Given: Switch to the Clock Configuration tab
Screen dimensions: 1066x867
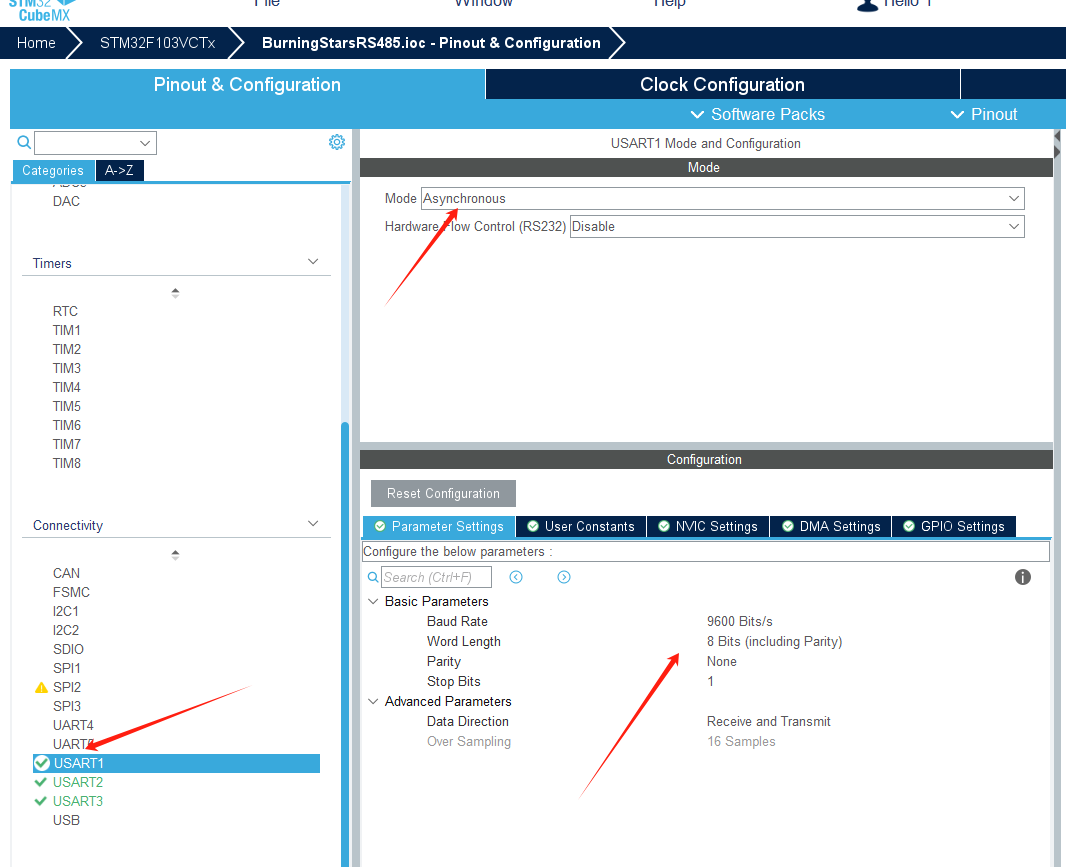Looking at the screenshot, I should (722, 84).
